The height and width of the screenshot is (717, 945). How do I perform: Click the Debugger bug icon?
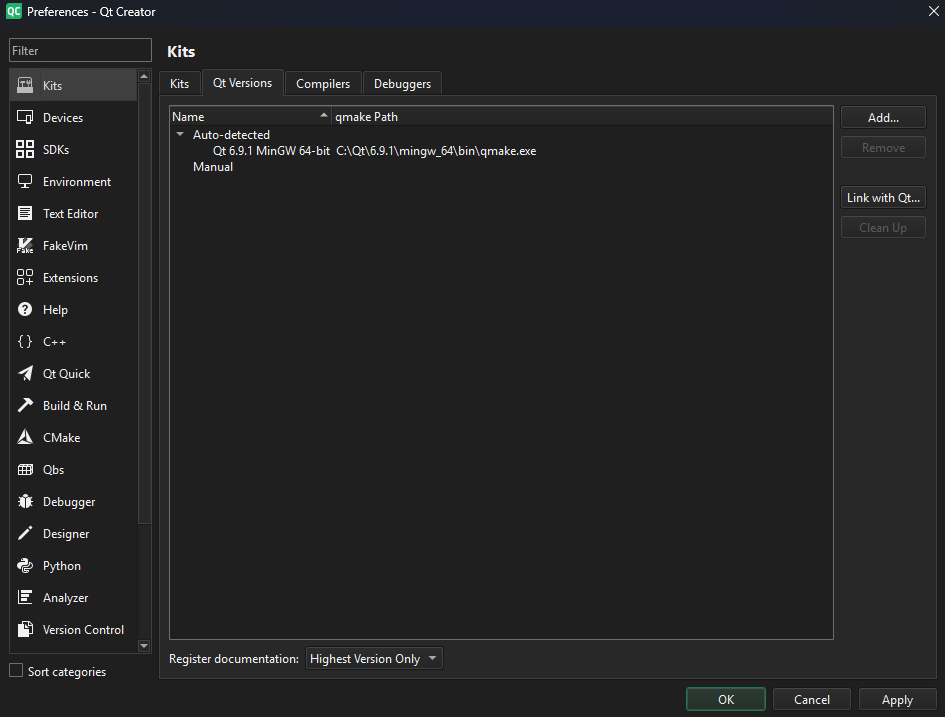pos(25,502)
